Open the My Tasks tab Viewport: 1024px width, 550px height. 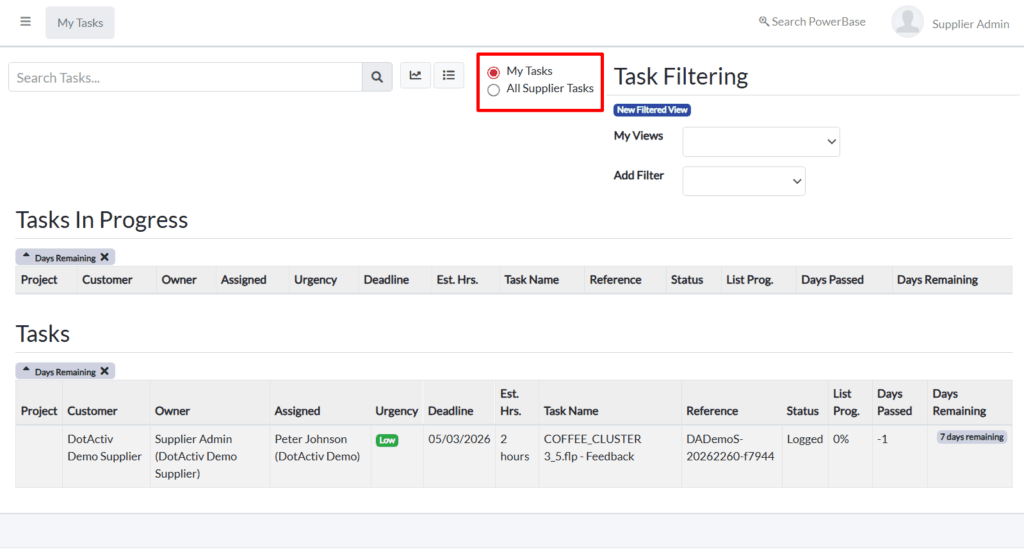[80, 22]
